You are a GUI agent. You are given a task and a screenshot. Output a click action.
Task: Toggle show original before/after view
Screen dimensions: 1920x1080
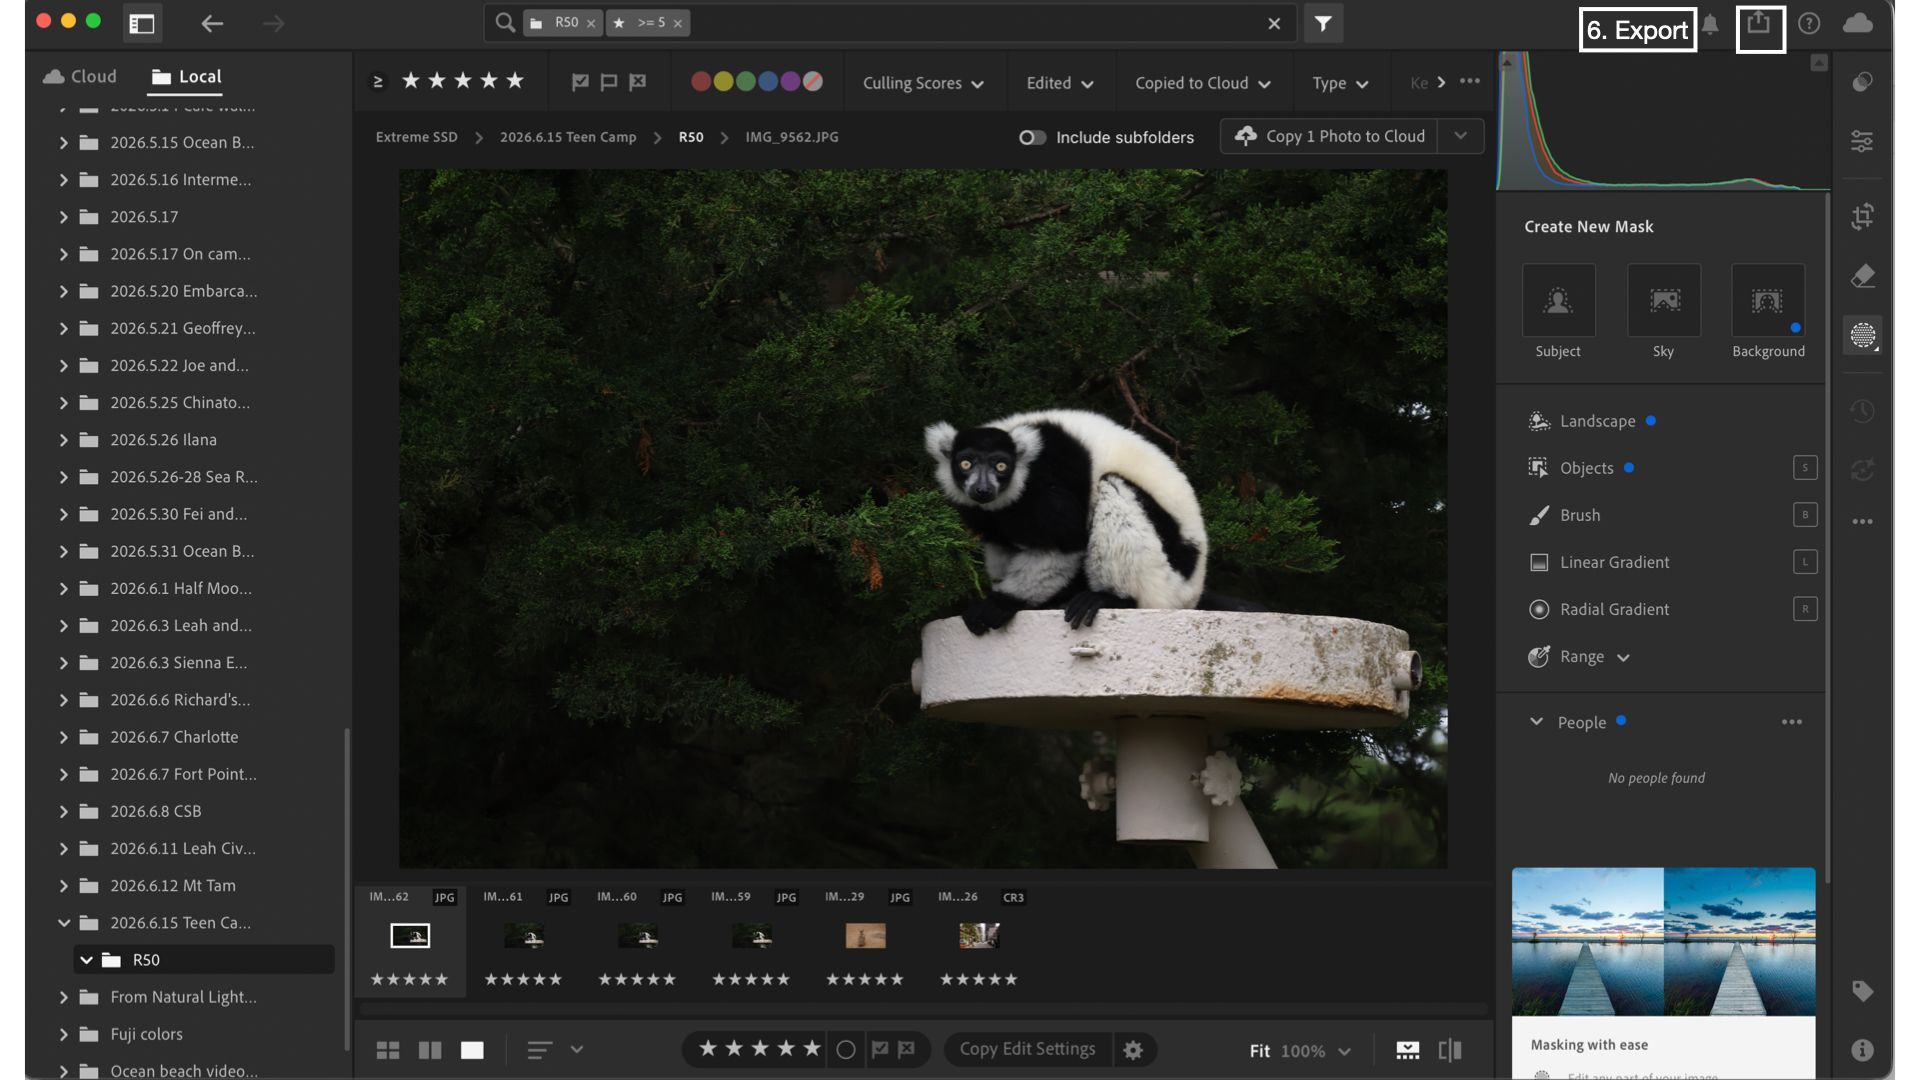(x=1450, y=1050)
